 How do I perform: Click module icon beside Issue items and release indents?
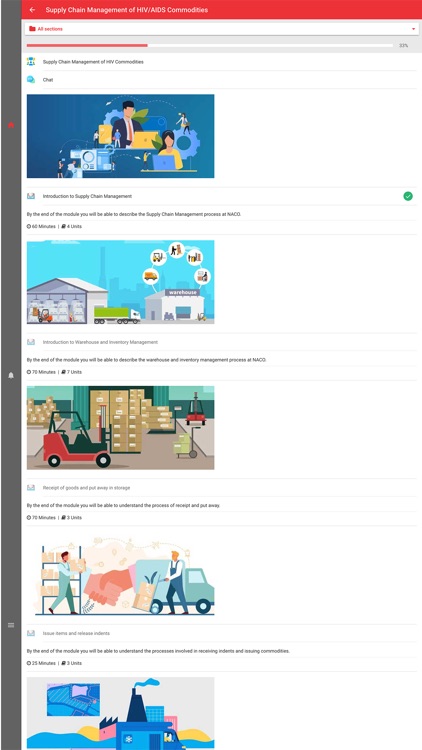click(31, 633)
